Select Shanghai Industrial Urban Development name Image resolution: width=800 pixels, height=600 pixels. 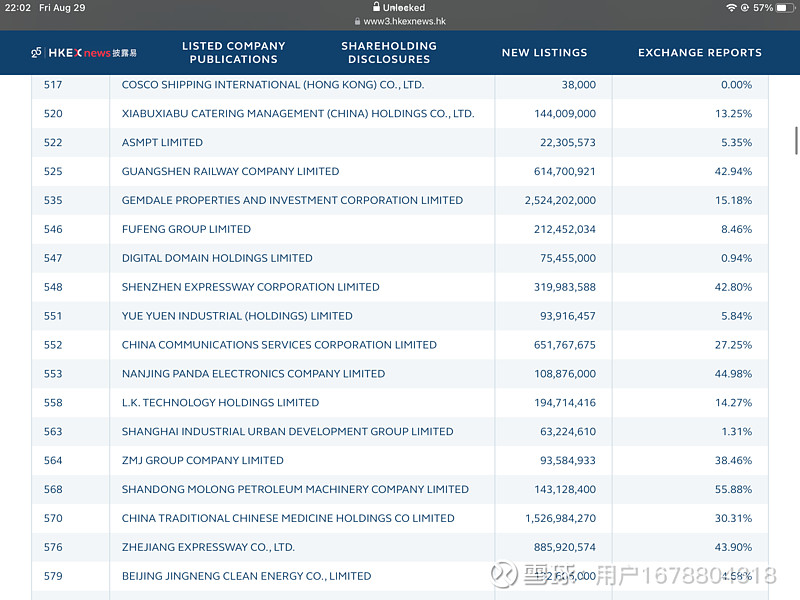[x=287, y=432]
